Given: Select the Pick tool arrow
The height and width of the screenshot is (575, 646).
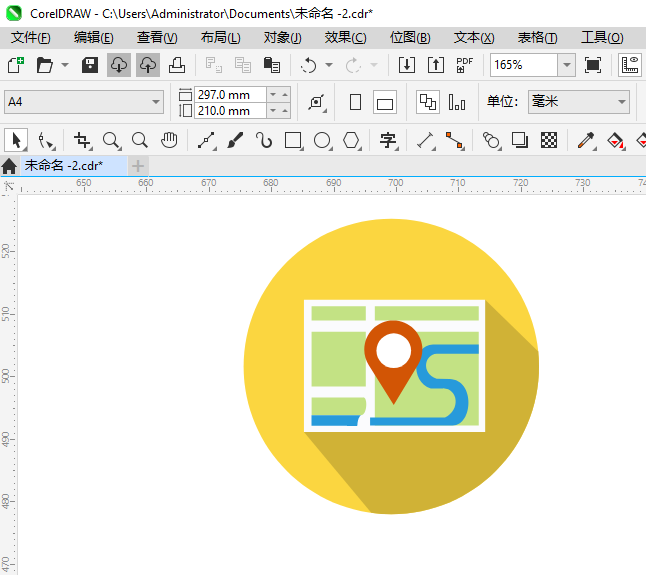Looking at the screenshot, I should 16,140.
